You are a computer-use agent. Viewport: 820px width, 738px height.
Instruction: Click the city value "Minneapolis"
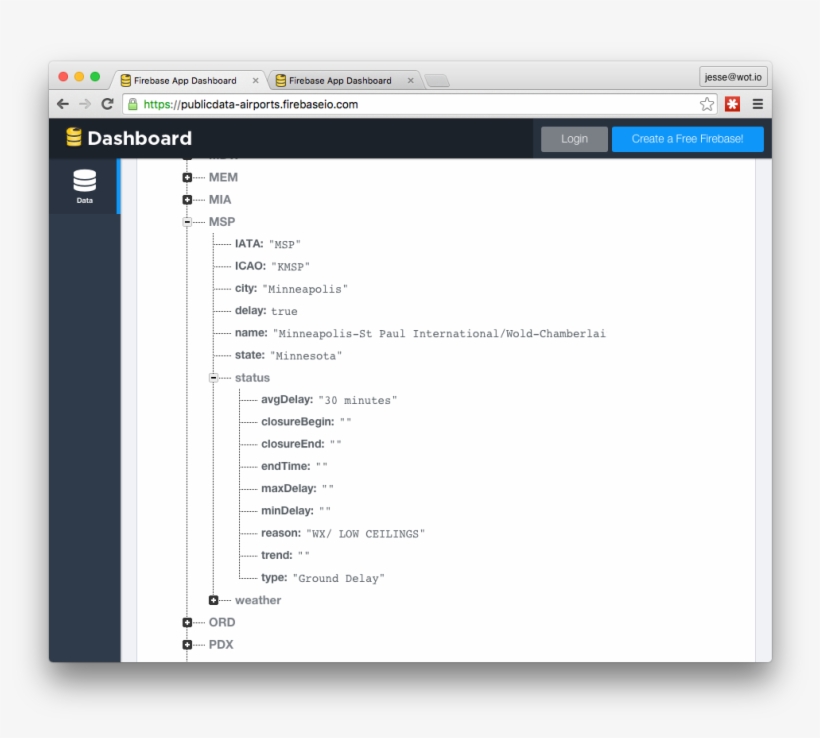click(305, 289)
